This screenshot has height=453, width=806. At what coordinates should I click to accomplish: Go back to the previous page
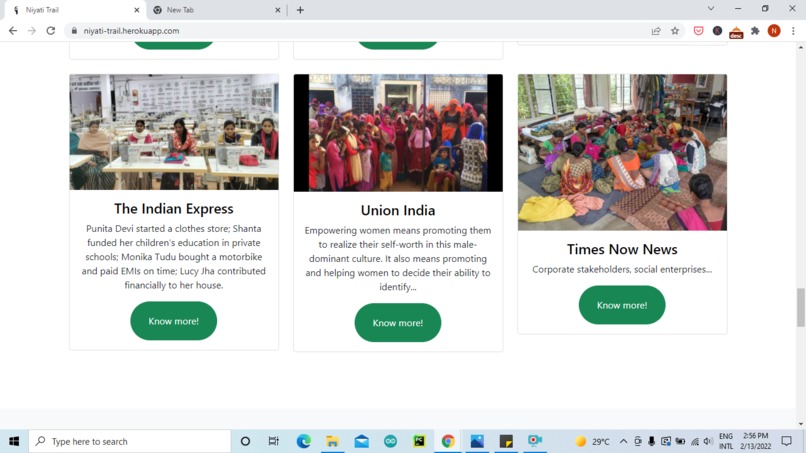(13, 31)
